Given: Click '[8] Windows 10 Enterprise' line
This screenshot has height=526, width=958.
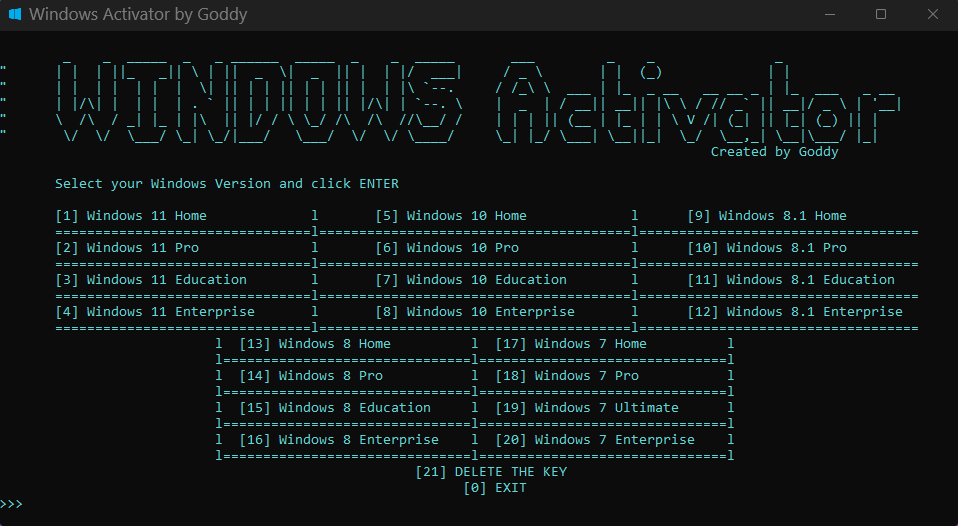Looking at the screenshot, I should 475,312.
